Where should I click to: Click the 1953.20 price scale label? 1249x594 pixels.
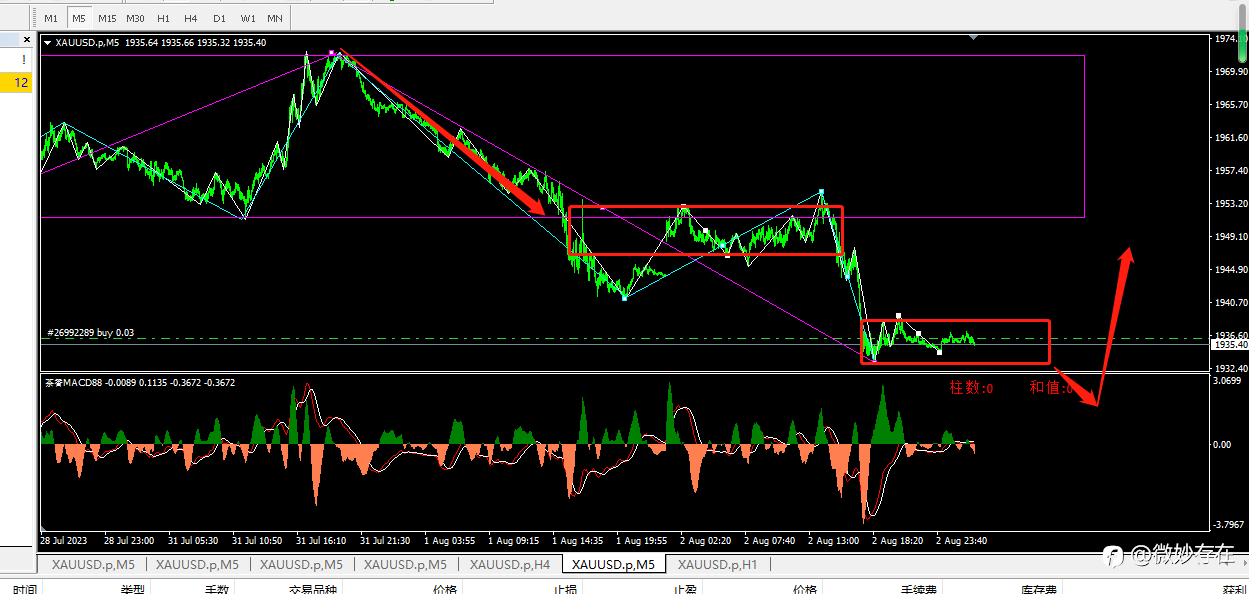click(x=1230, y=203)
